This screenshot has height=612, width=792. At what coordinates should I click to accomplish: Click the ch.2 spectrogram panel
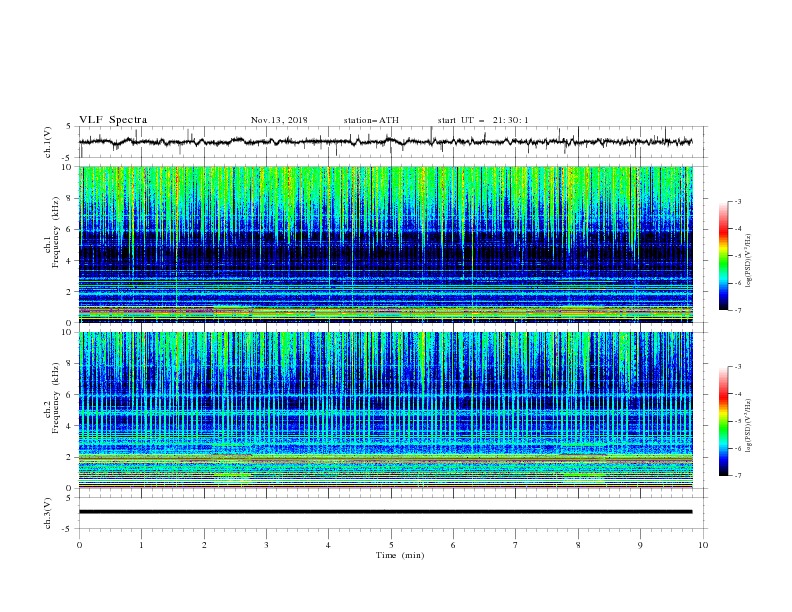386,410
